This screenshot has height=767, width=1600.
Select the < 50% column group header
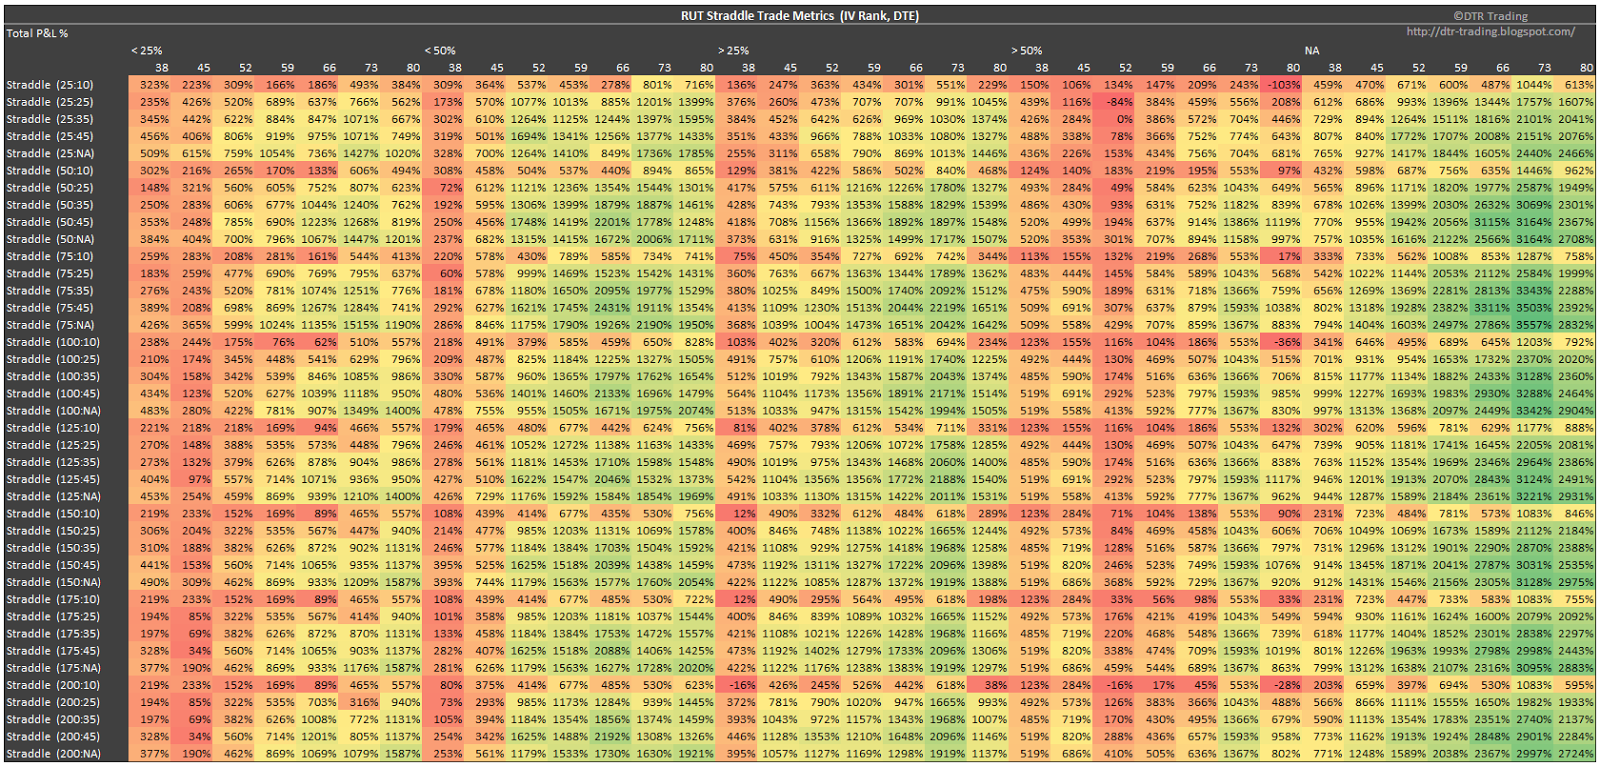440,50
